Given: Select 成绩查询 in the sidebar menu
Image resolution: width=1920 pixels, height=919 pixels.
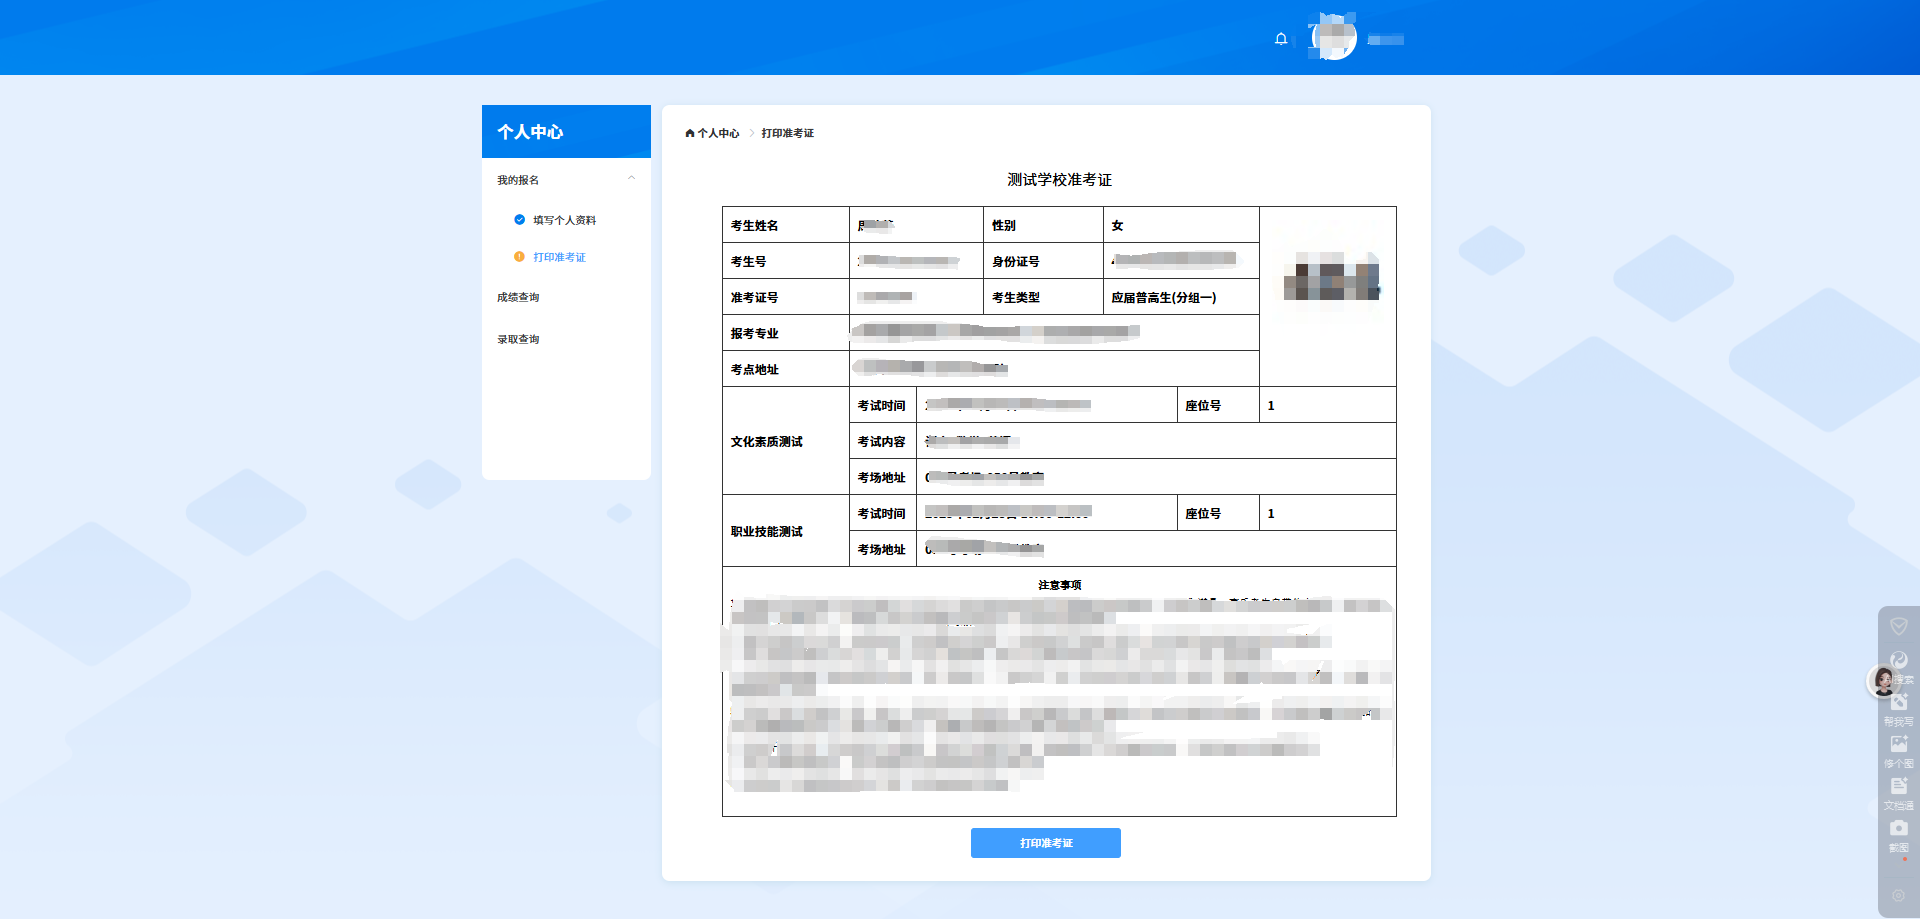Looking at the screenshot, I should point(517,296).
